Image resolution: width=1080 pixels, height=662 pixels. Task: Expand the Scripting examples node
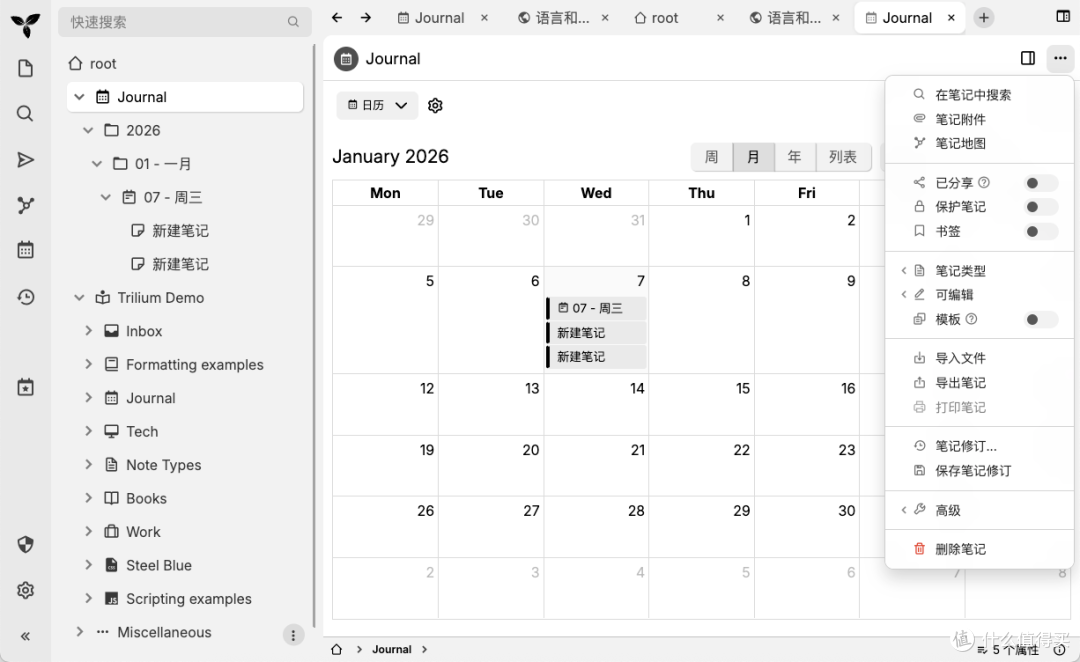(88, 599)
